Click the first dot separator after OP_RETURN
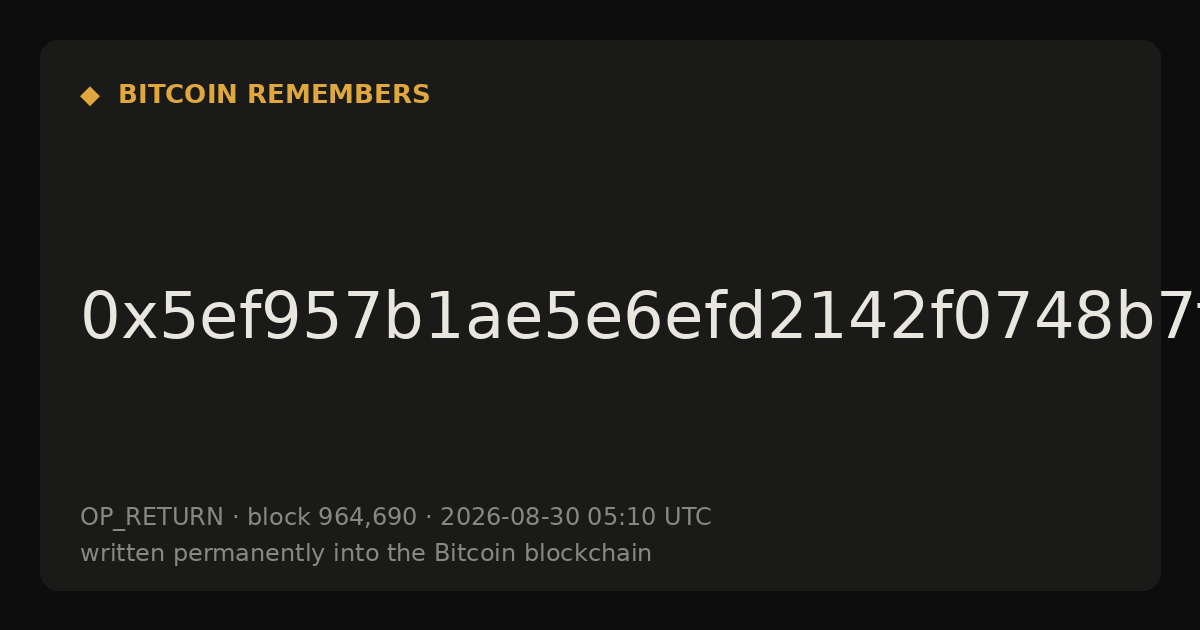The image size is (1200, 630). coord(236,518)
